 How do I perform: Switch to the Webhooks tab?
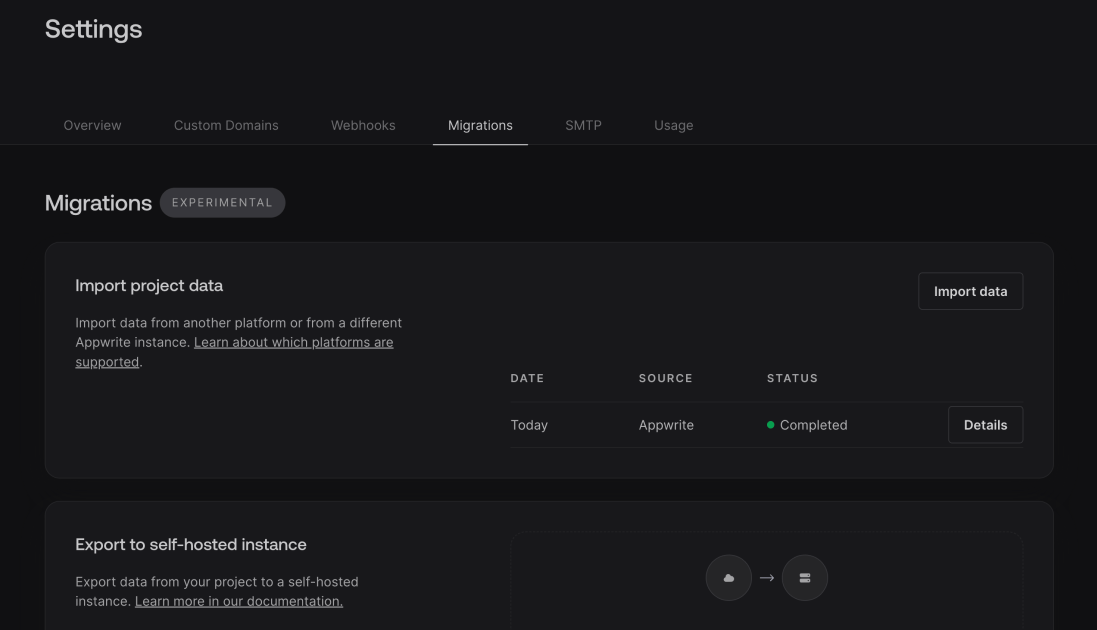tap(362, 125)
